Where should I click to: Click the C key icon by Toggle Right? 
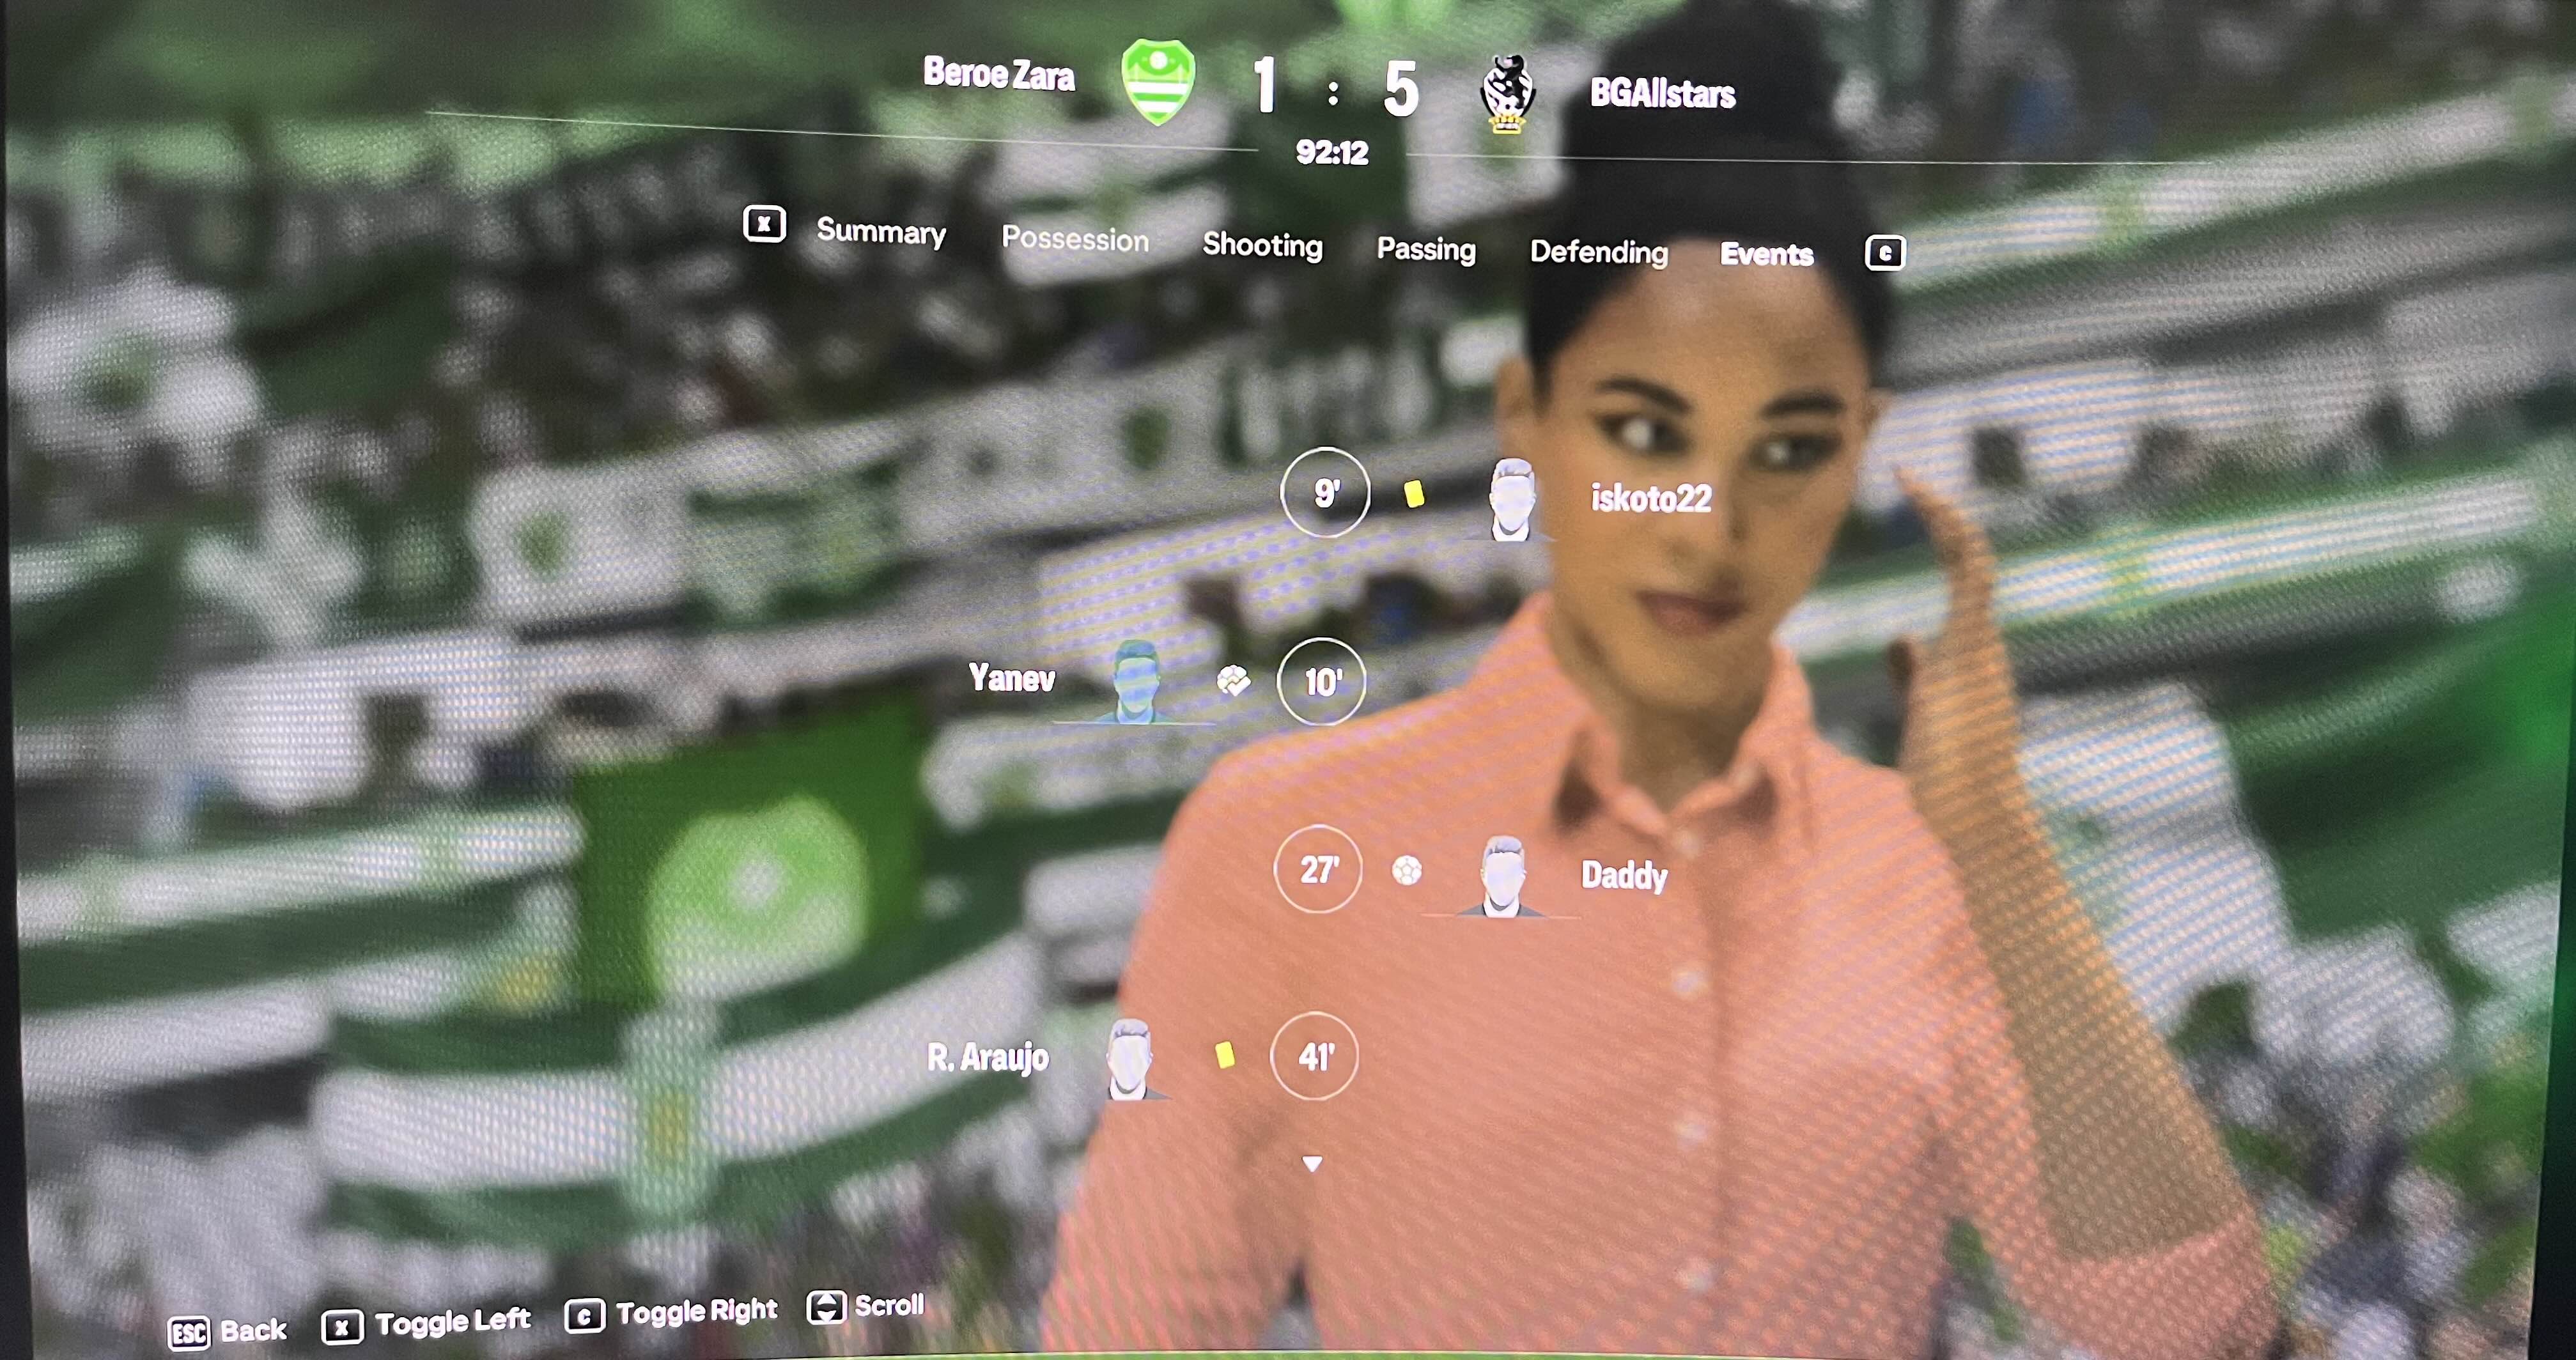pyautogui.click(x=584, y=1316)
